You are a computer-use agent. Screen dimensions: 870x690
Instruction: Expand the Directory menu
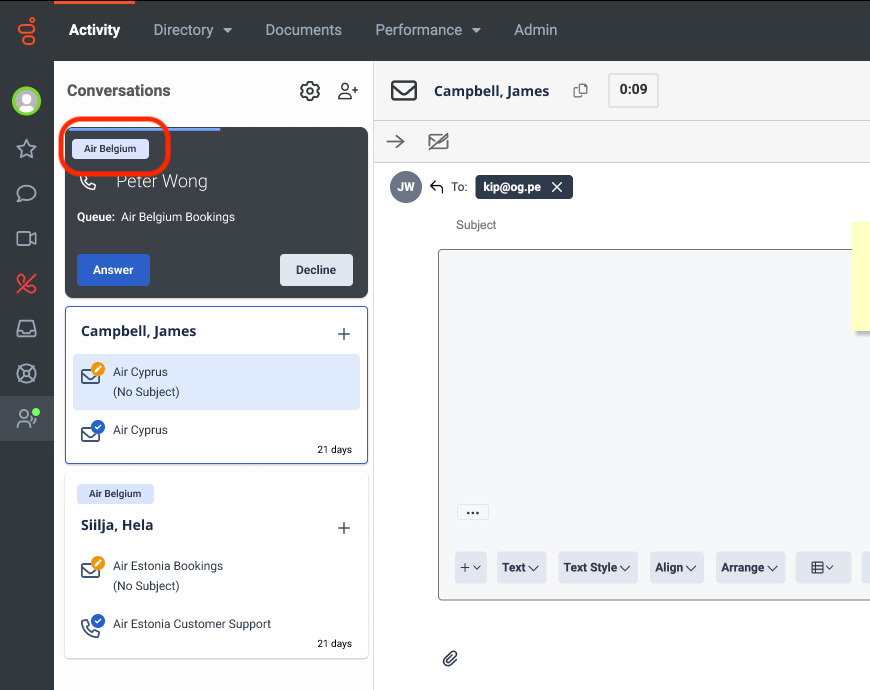[192, 30]
